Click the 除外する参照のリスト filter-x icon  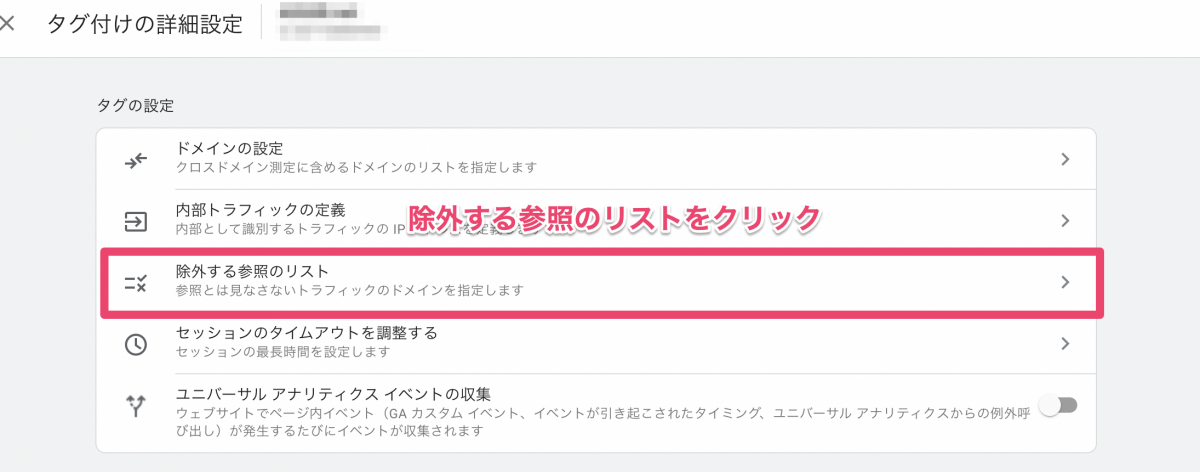coord(135,282)
